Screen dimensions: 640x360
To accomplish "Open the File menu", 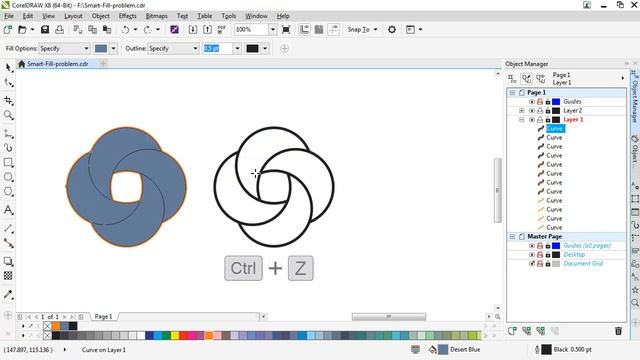I will pos(9,16).
